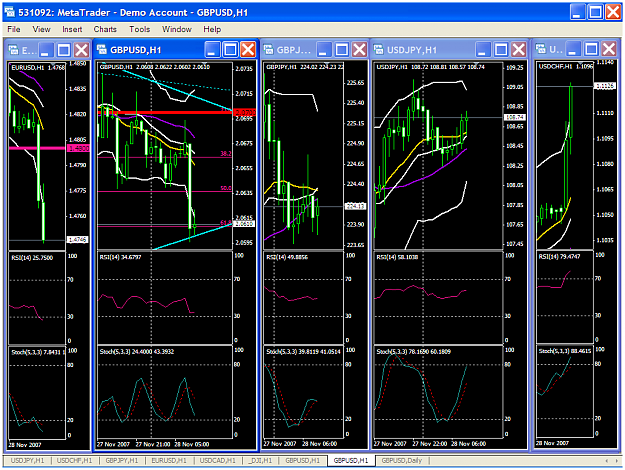Click the GBPJPY chart window icon
625x470 pixels.
[x=268, y=49]
